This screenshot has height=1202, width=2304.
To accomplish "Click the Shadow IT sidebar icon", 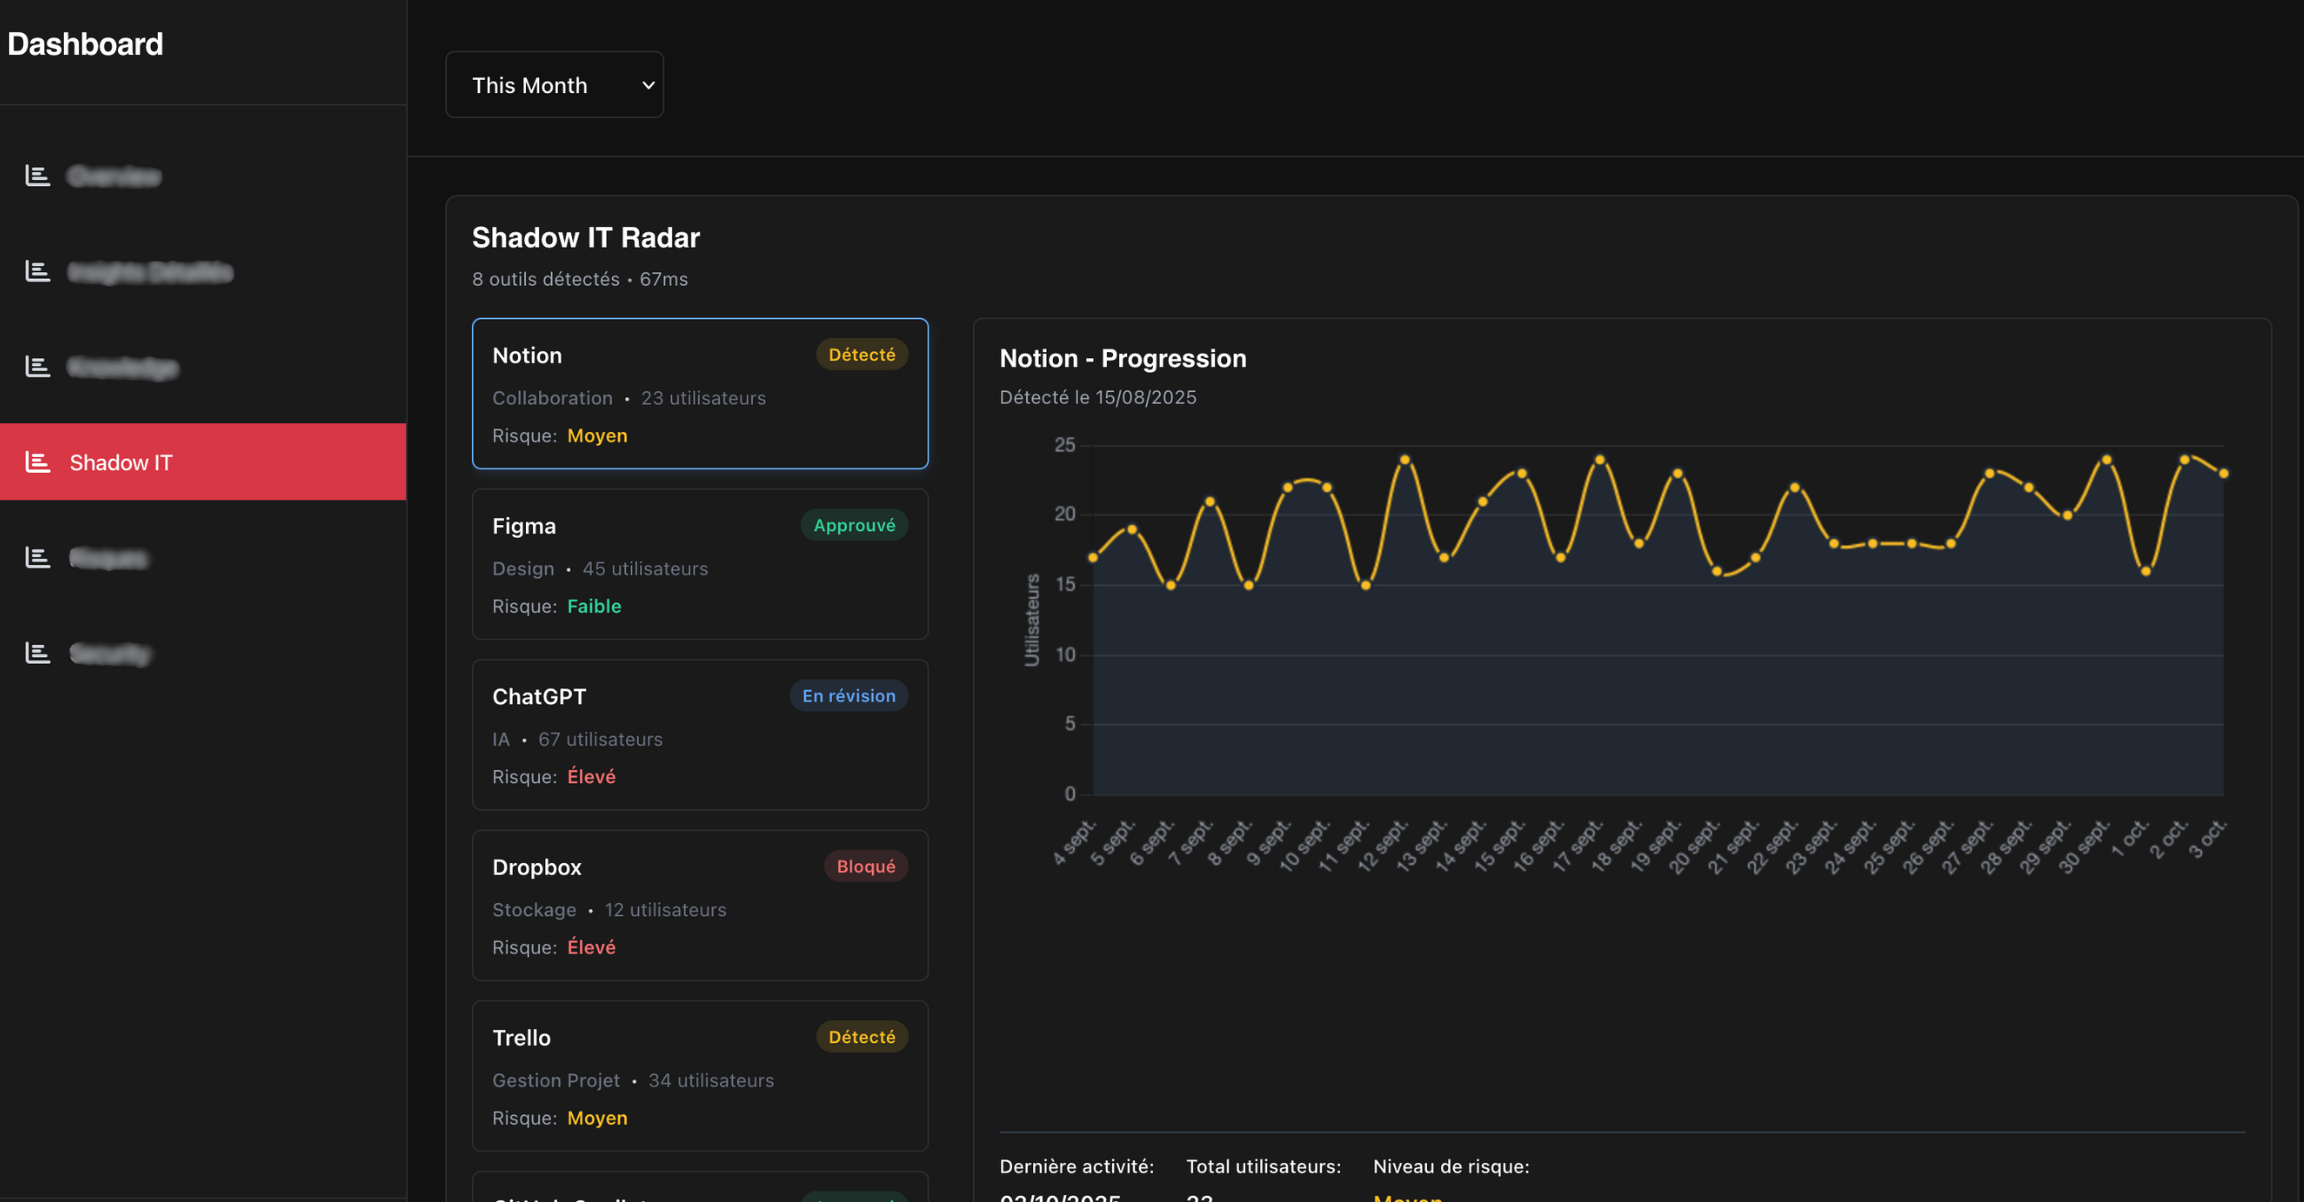I will click(x=37, y=462).
